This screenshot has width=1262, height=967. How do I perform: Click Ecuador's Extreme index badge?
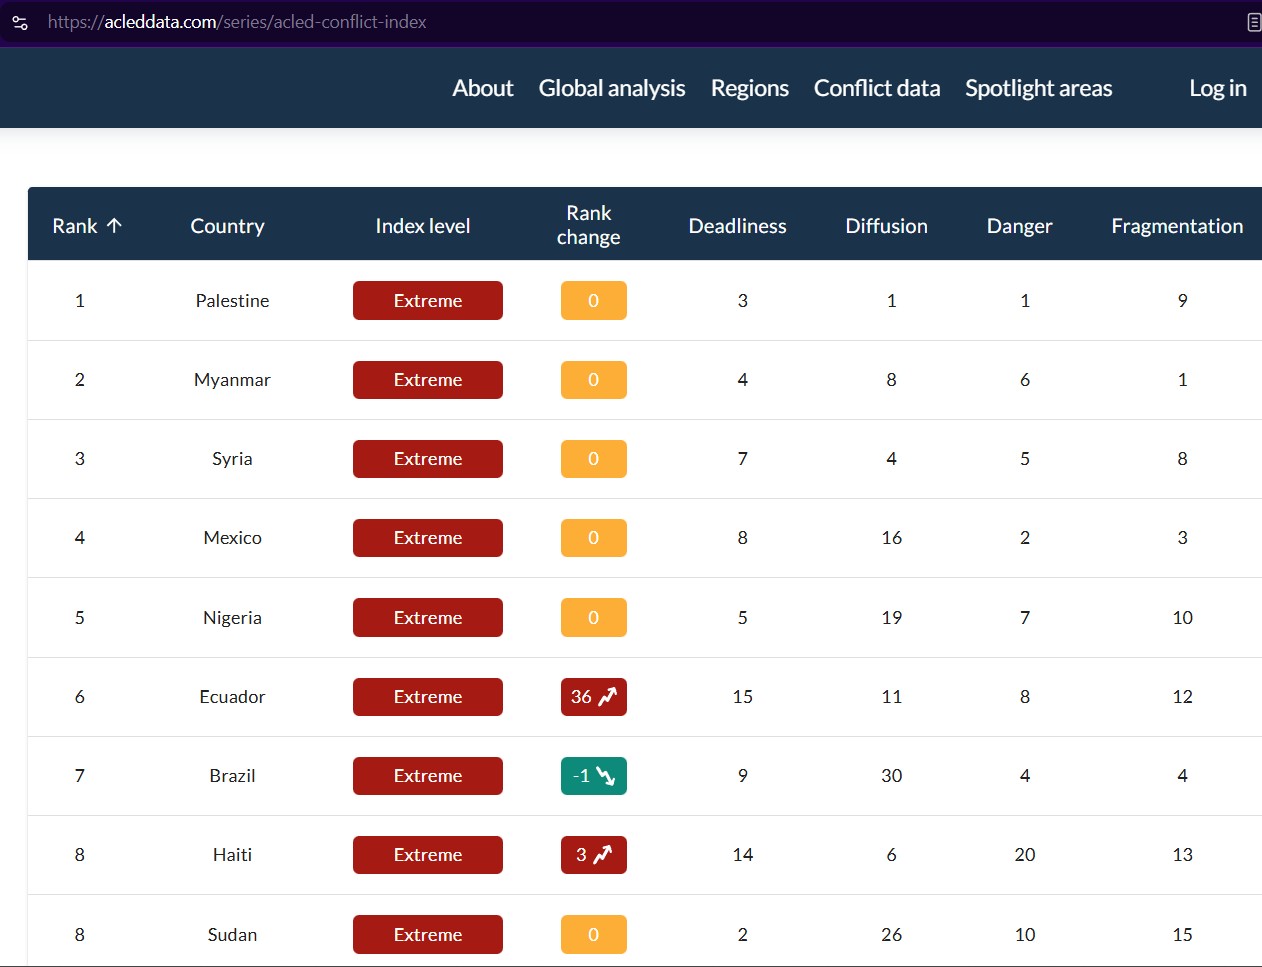428,697
